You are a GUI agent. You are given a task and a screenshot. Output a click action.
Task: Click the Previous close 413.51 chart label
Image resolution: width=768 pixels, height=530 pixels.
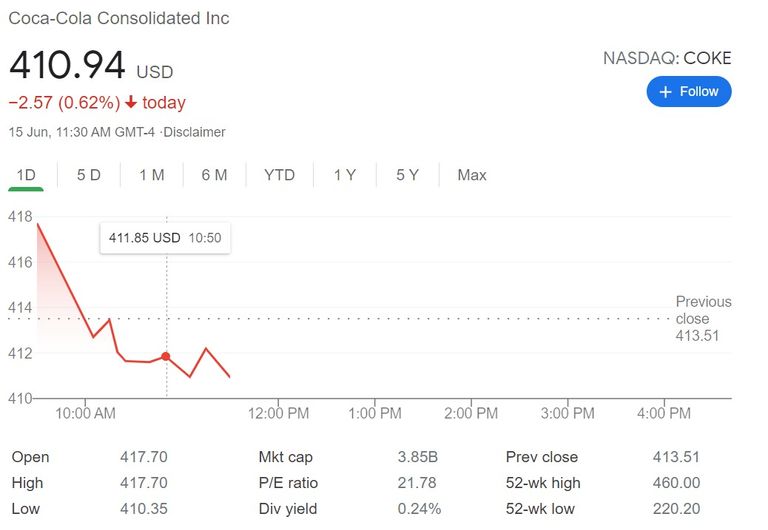coord(703,318)
